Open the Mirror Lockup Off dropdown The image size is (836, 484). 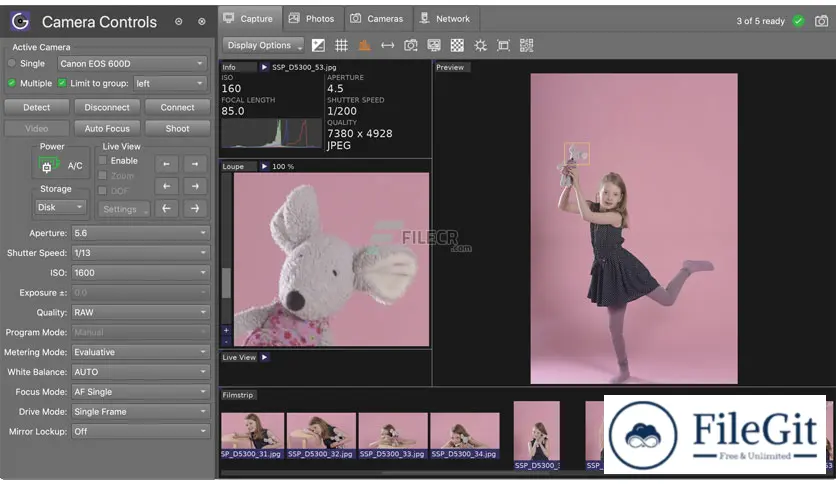[x=141, y=431]
